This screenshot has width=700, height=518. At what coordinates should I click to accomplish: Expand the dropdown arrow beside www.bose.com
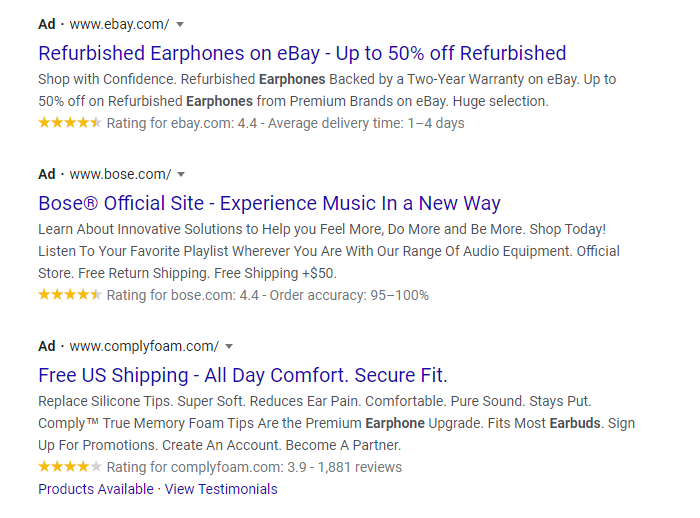coord(181,174)
